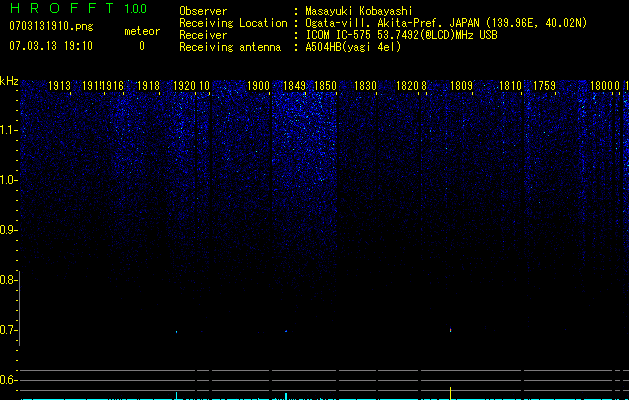Click the 'meteor' counter label
This screenshot has width=629, height=400.
tap(142, 31)
